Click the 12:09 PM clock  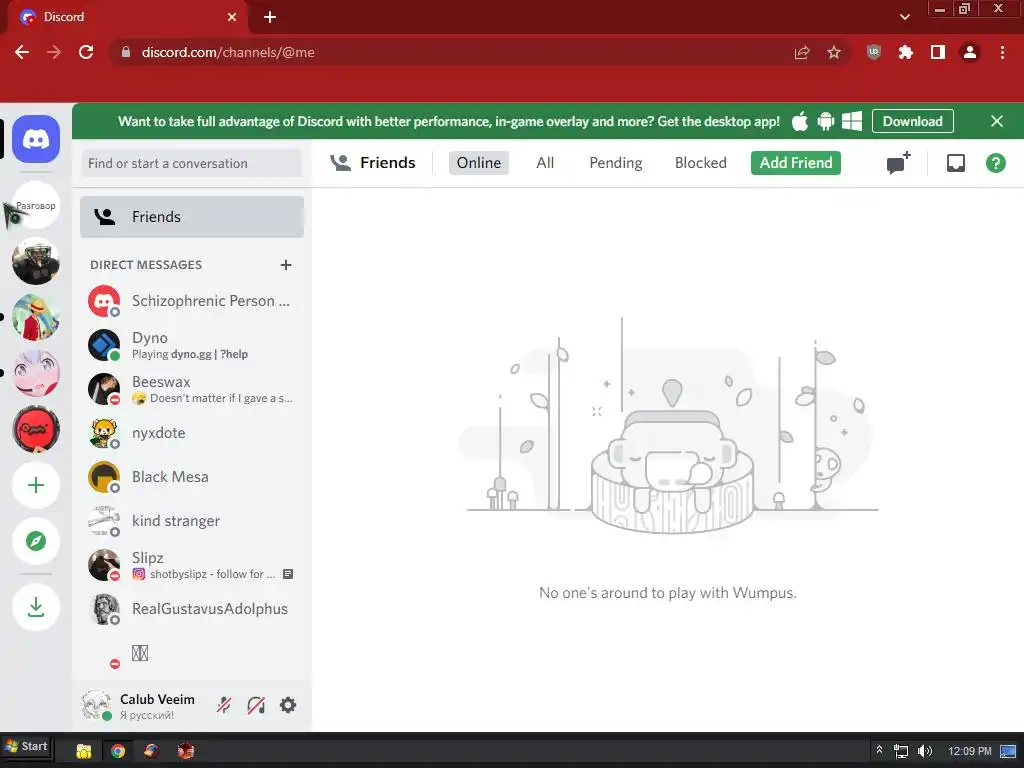(970, 751)
